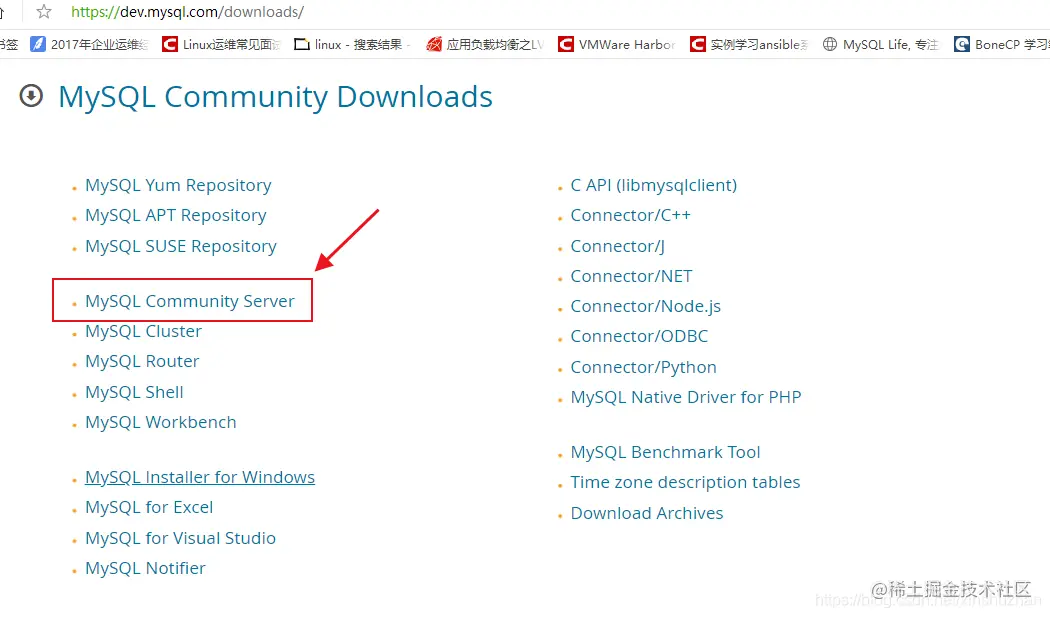Open MySQL SUSE Repository link

pos(181,246)
